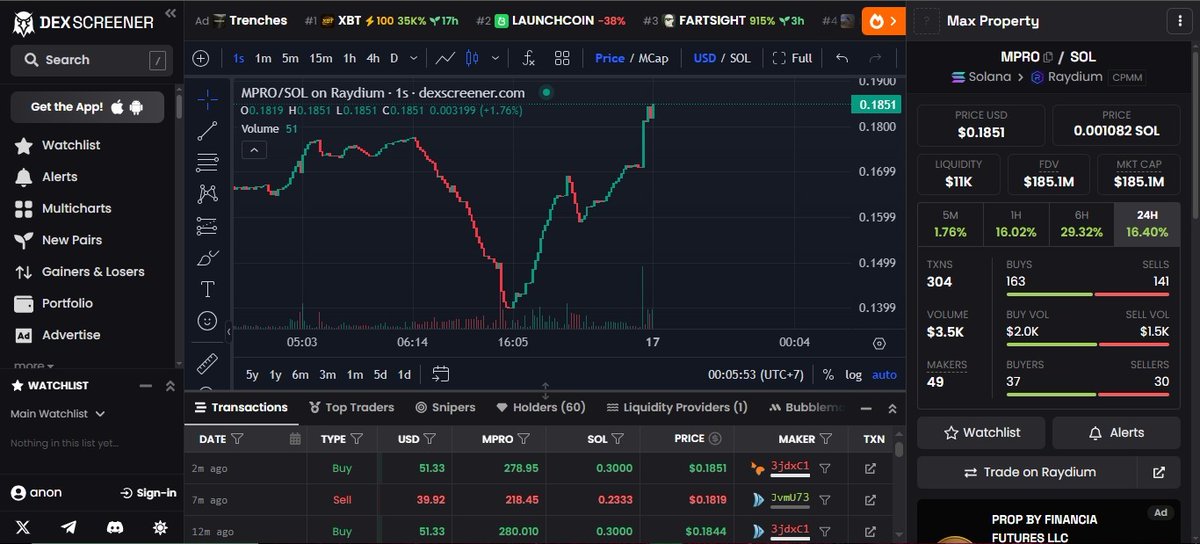Switch to Top Traders tab
1200x544 pixels.
pyautogui.click(x=351, y=407)
